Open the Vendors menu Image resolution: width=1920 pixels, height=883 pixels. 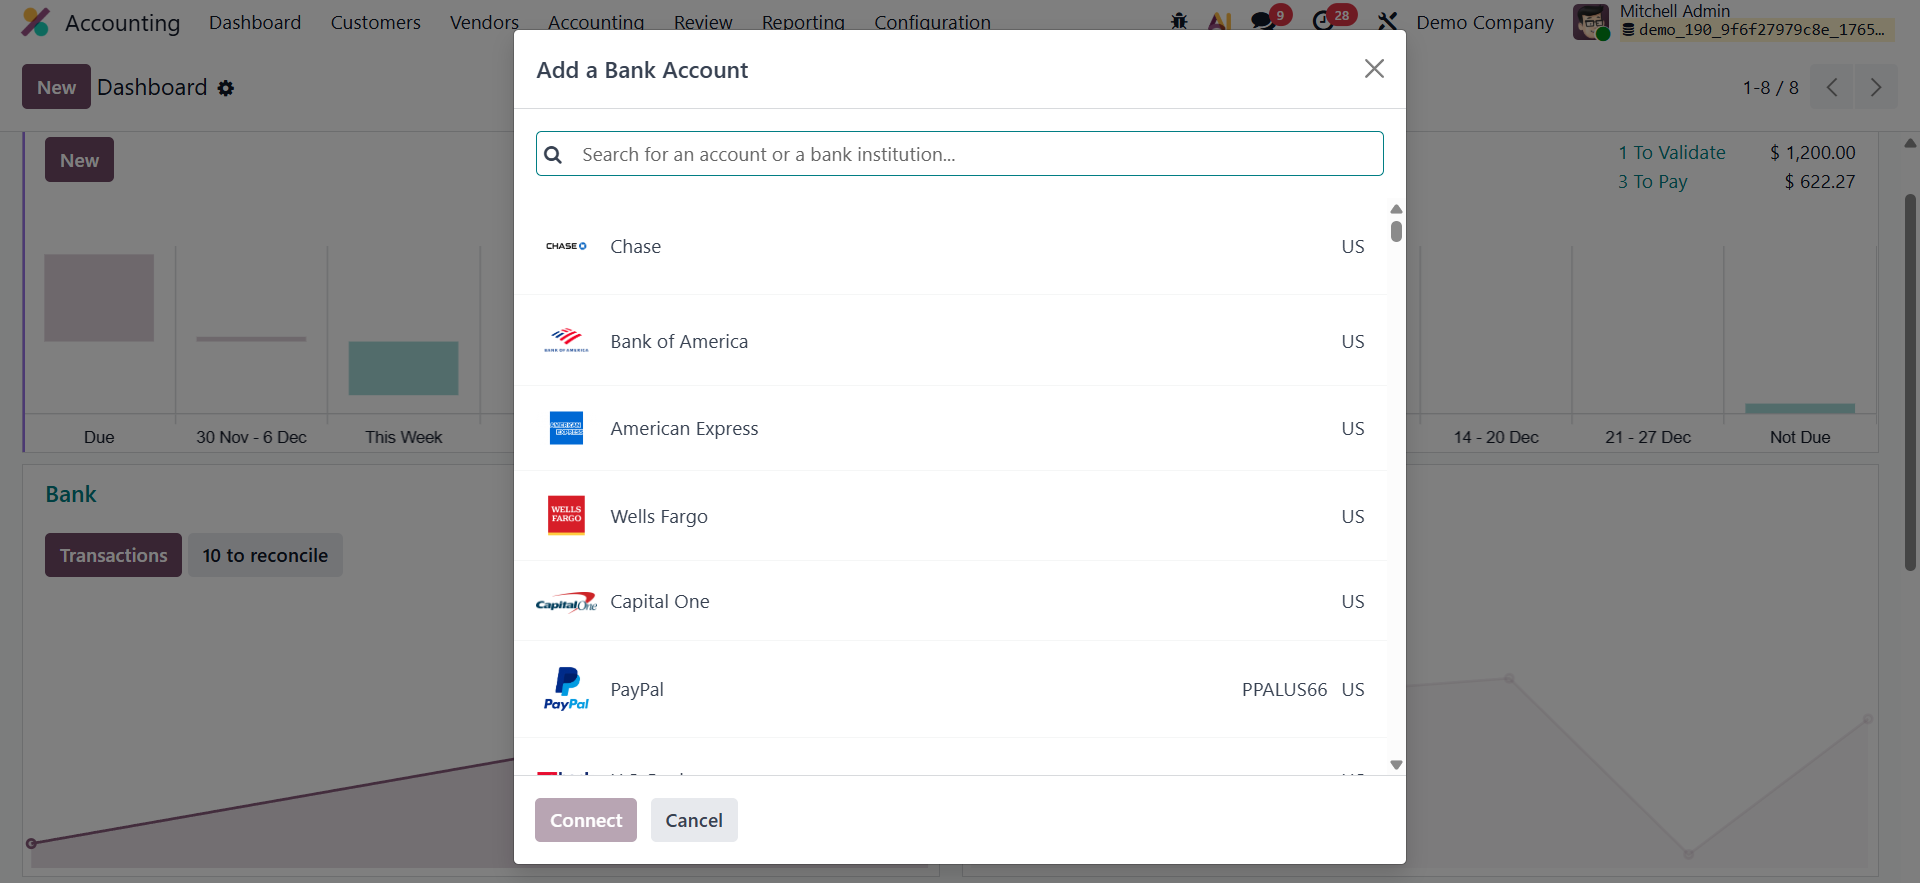click(484, 22)
